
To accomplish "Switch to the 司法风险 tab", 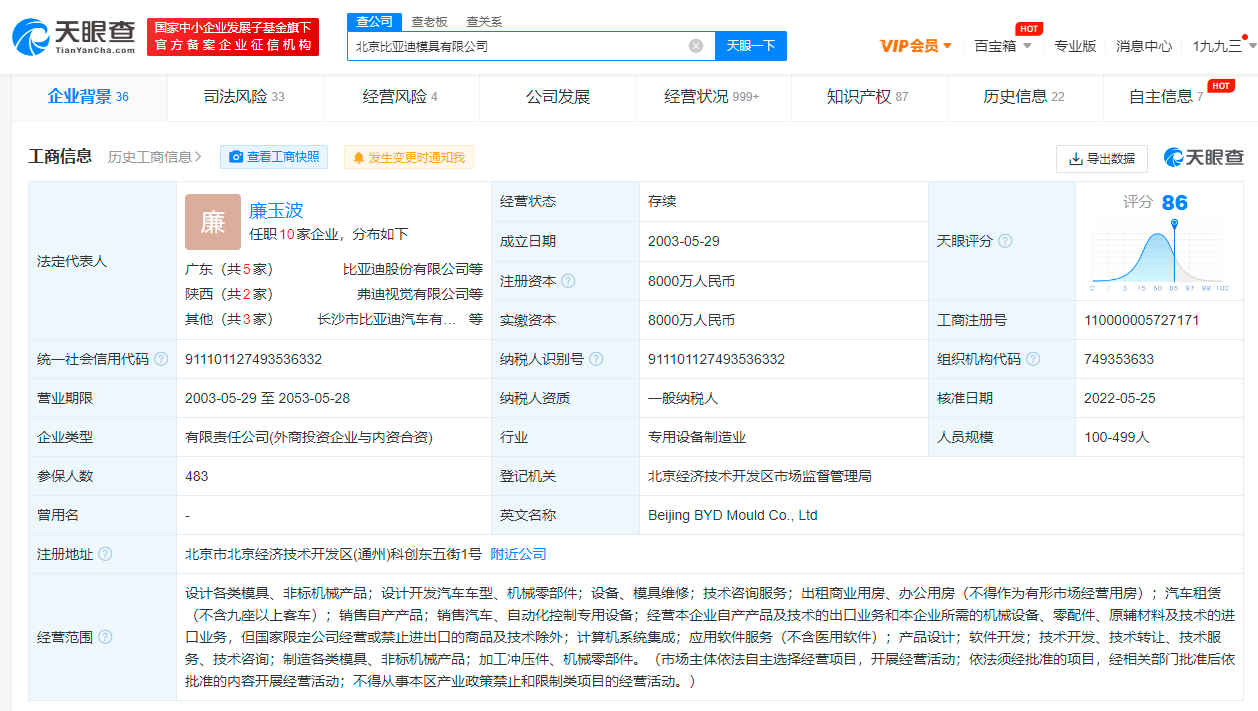I will point(245,97).
